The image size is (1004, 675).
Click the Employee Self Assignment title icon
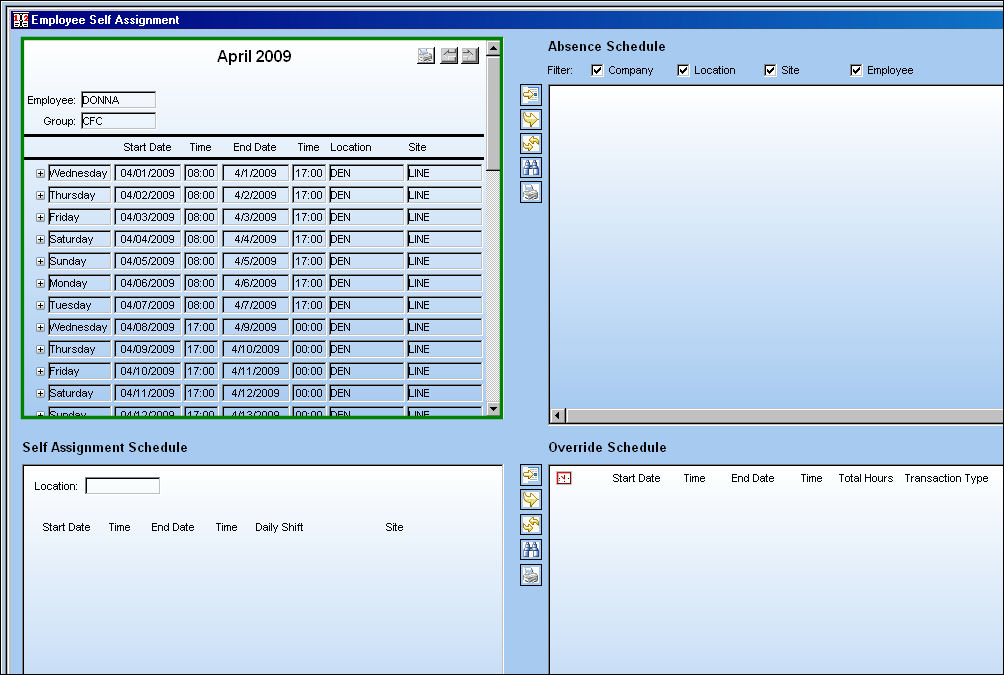20,20
